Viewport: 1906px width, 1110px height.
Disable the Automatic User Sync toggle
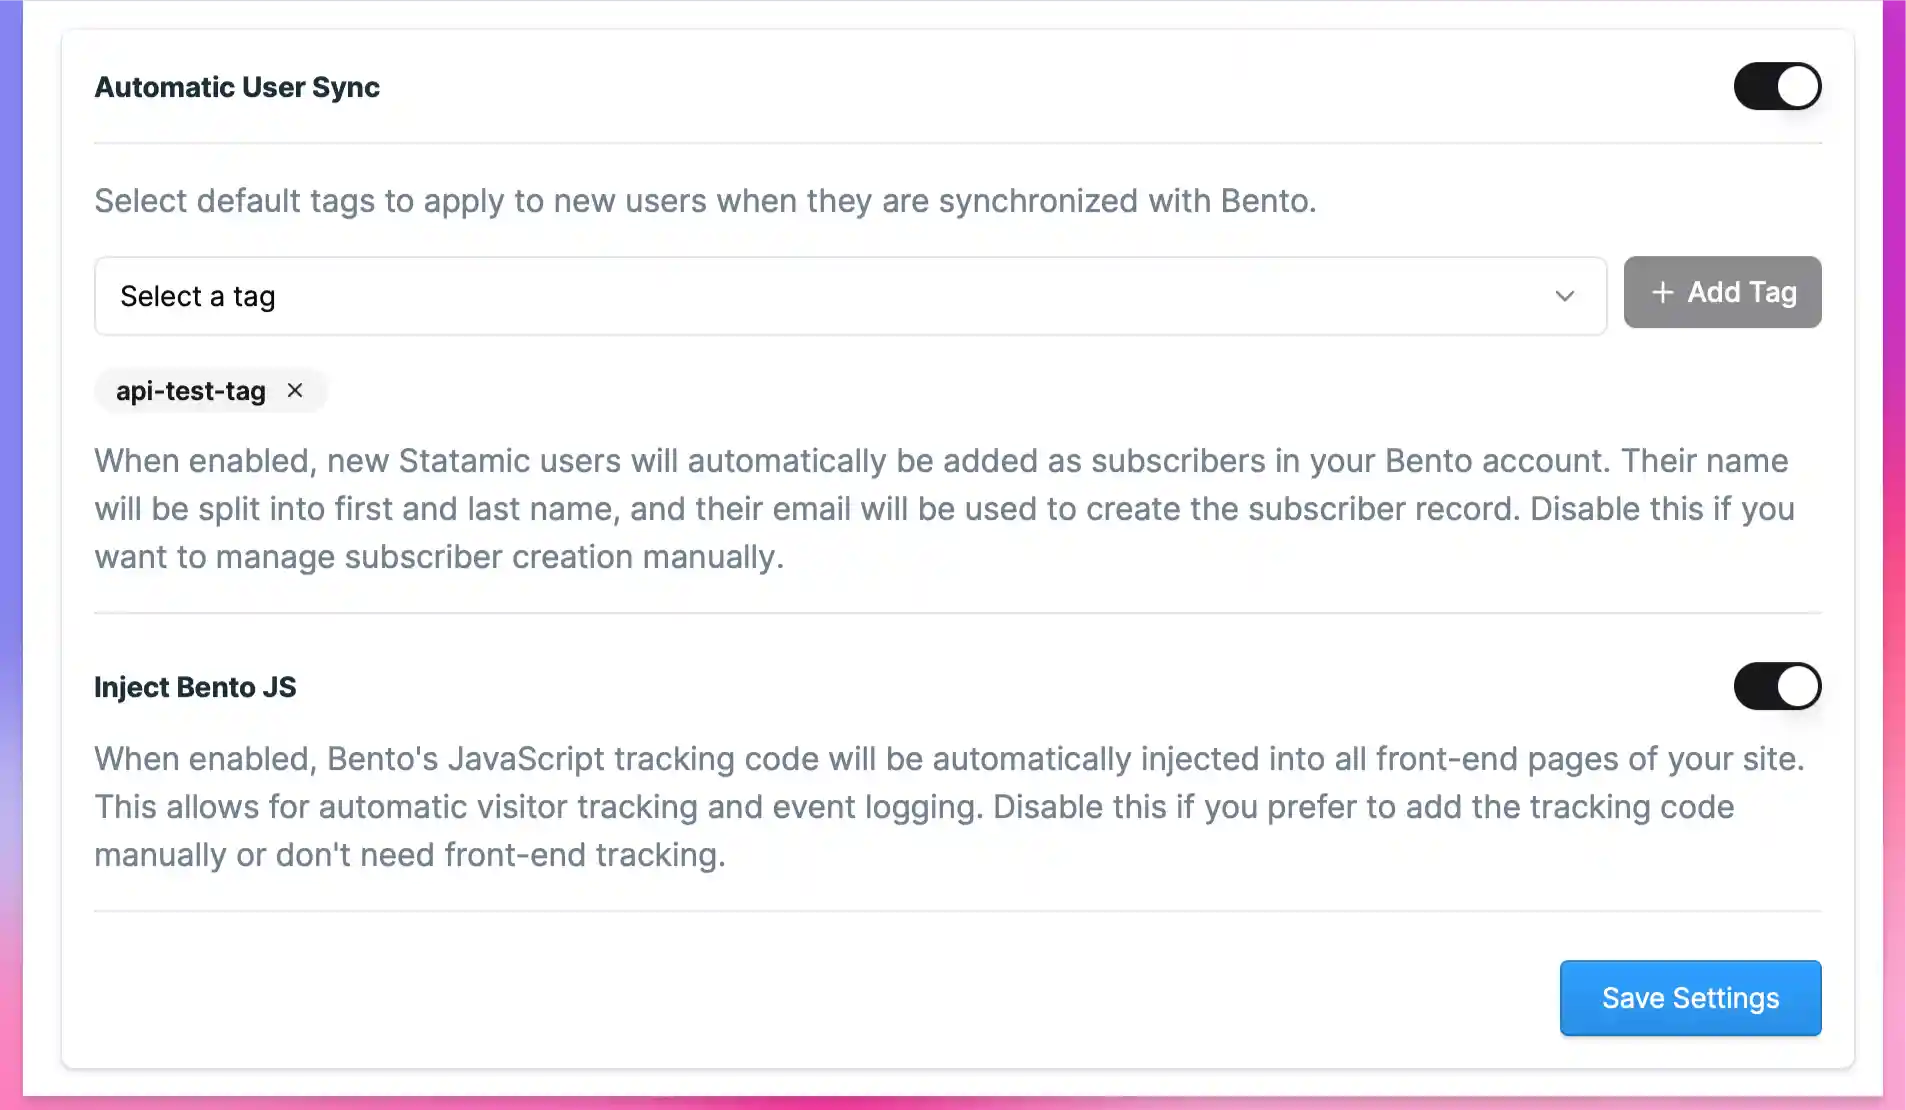tap(1777, 86)
